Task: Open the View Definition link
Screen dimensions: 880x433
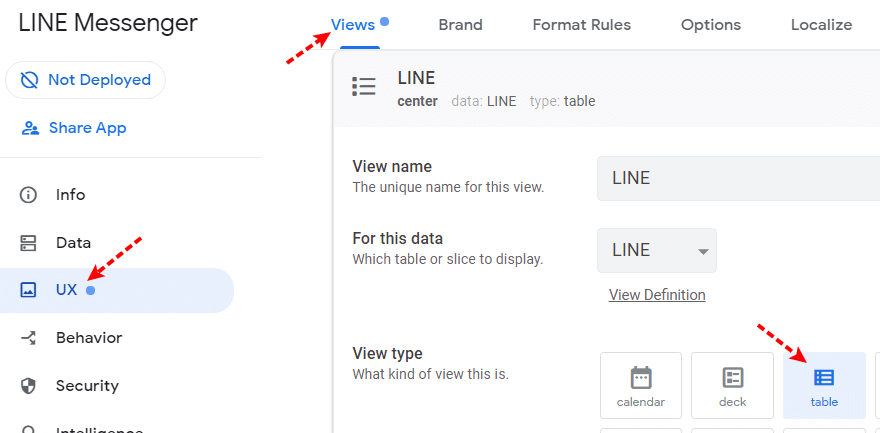Action: click(657, 295)
